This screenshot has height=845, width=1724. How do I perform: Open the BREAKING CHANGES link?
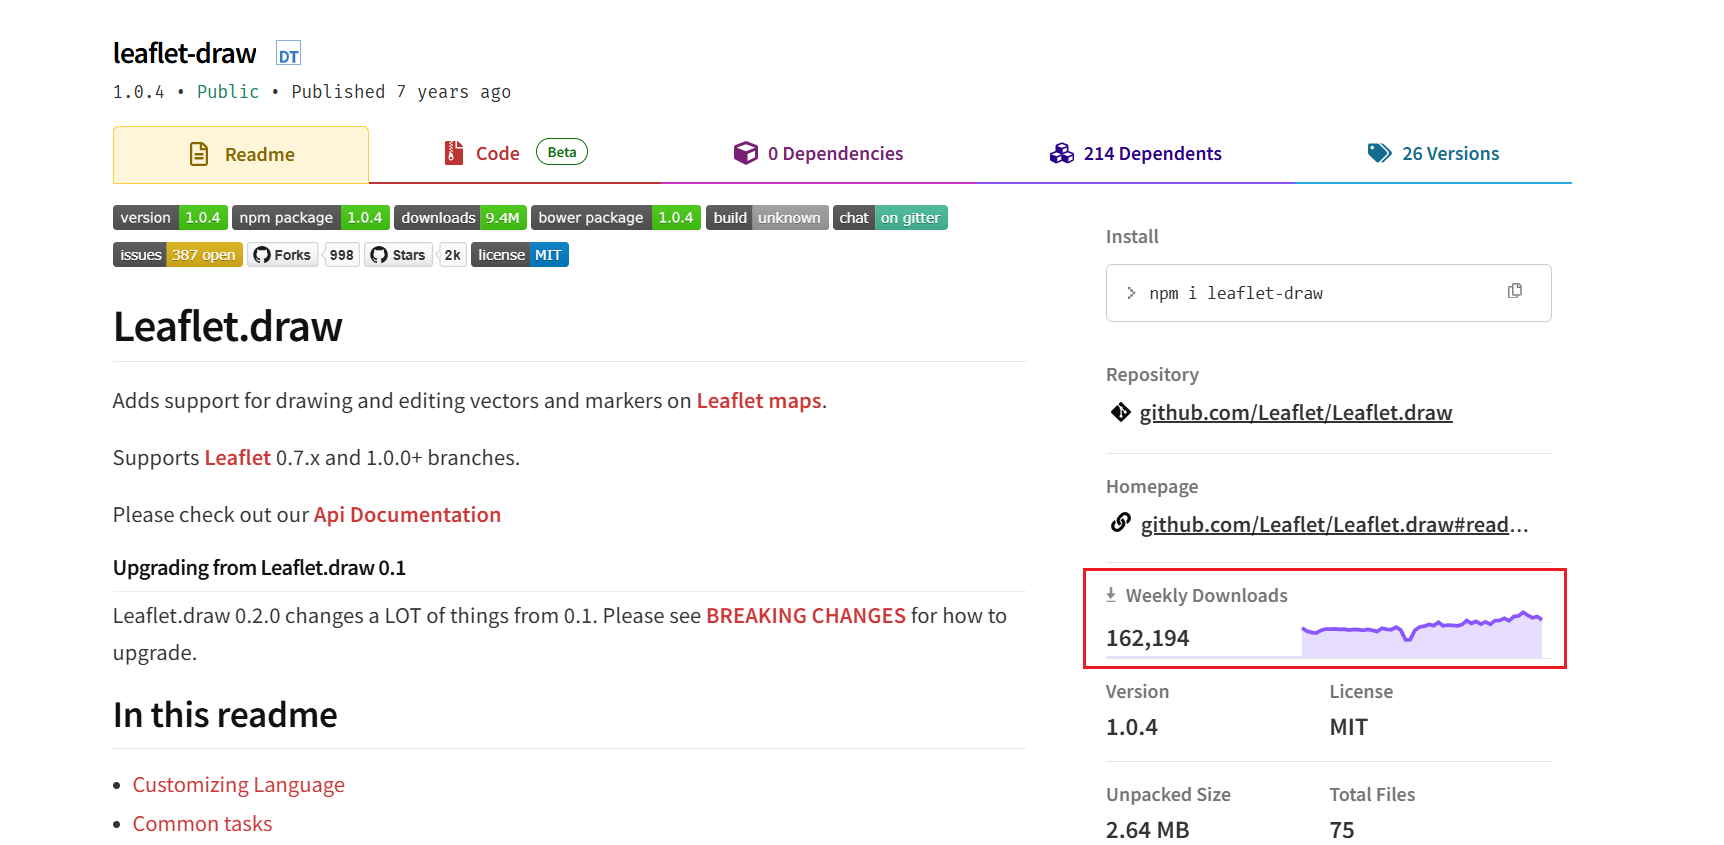pyautogui.click(x=806, y=616)
